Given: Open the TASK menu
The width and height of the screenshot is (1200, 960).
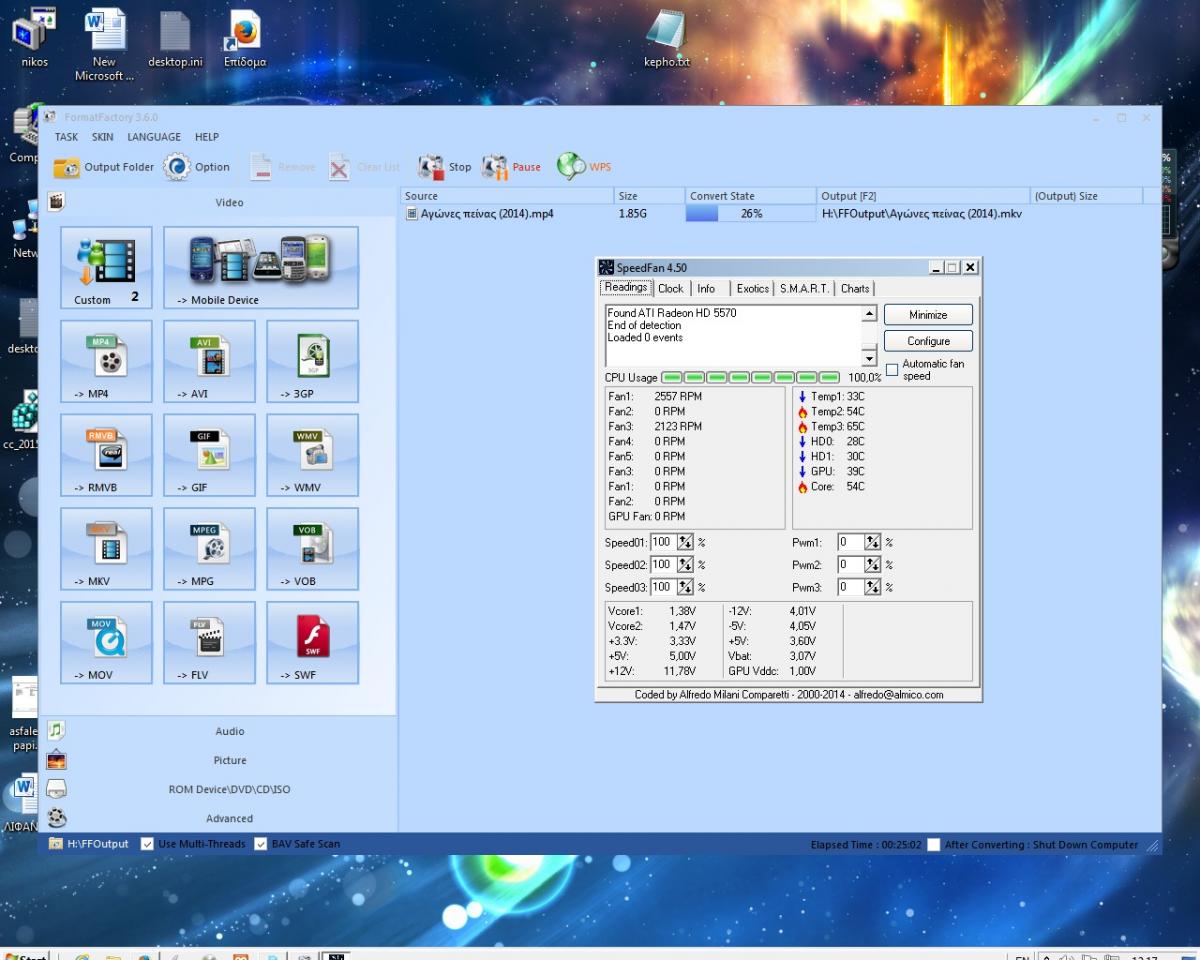Looking at the screenshot, I should (66, 137).
